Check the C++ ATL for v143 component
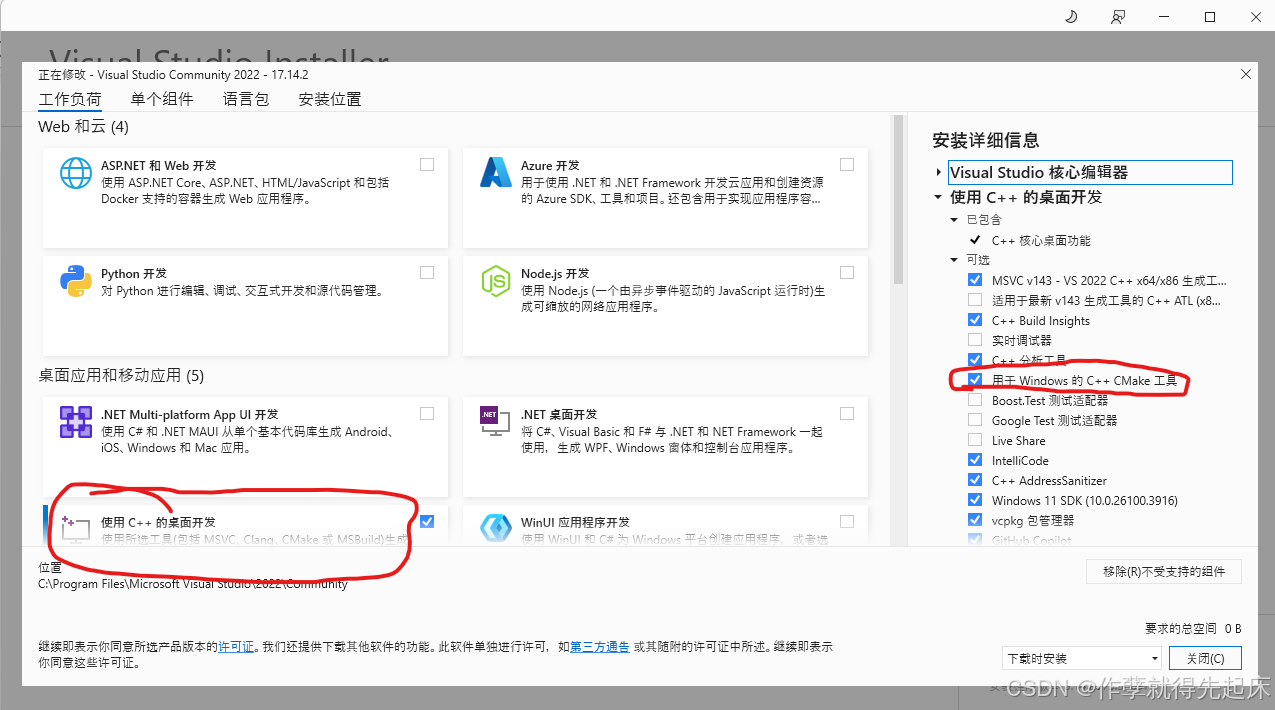This screenshot has width=1275, height=710. (x=975, y=300)
